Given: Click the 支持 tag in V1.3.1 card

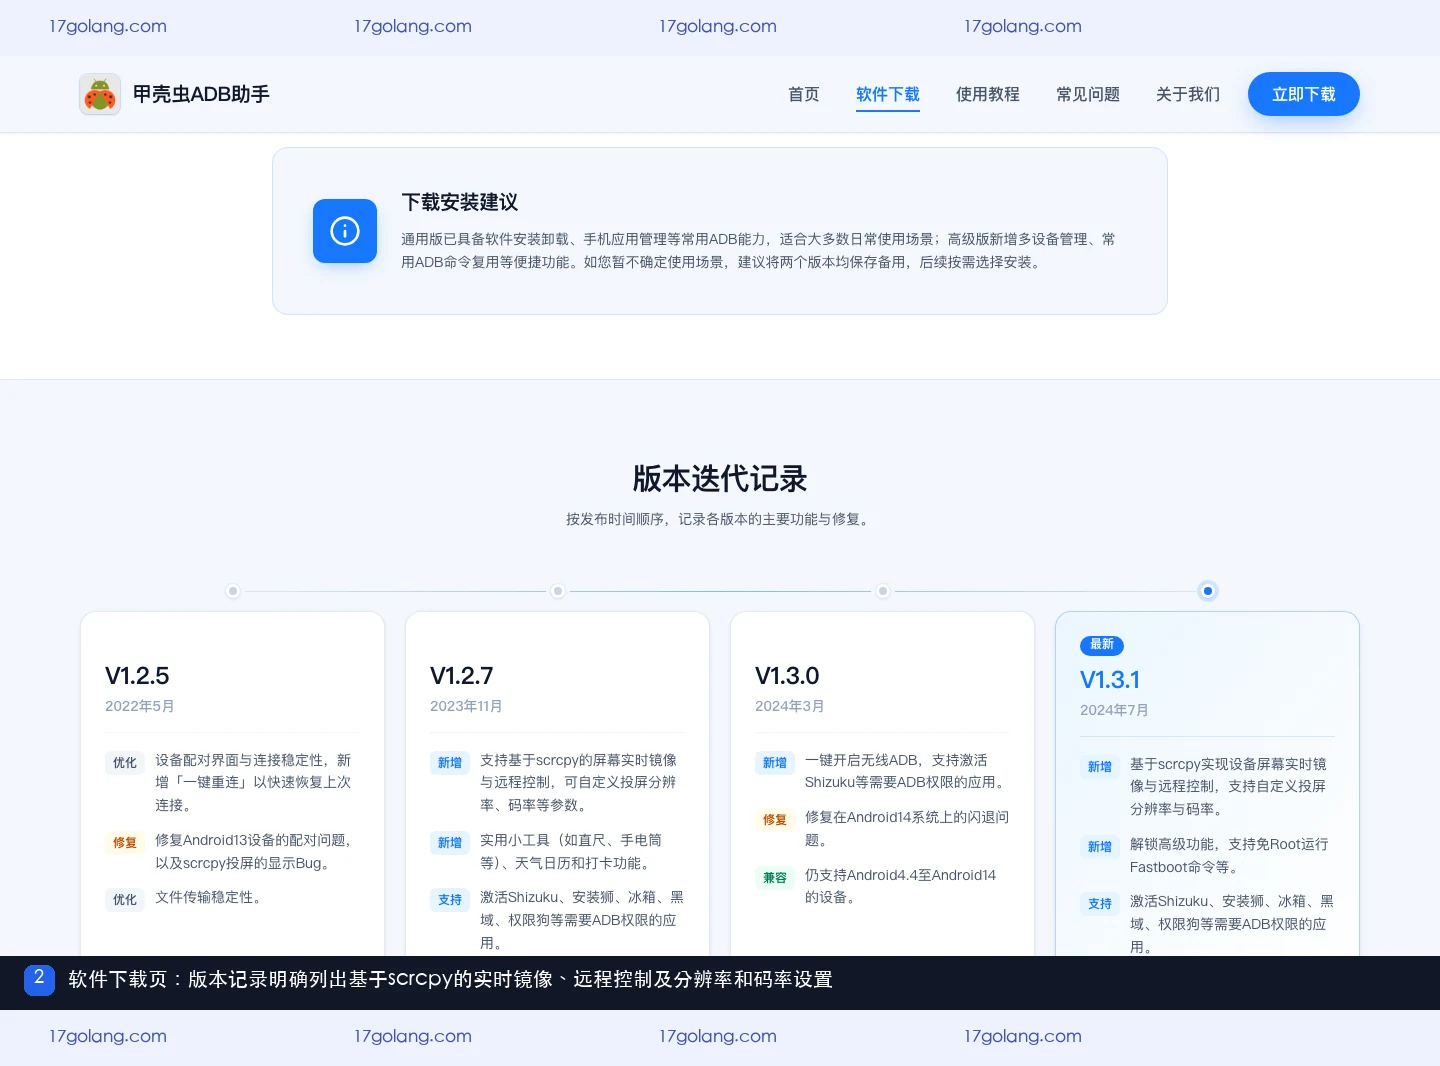Looking at the screenshot, I should click(x=1100, y=904).
